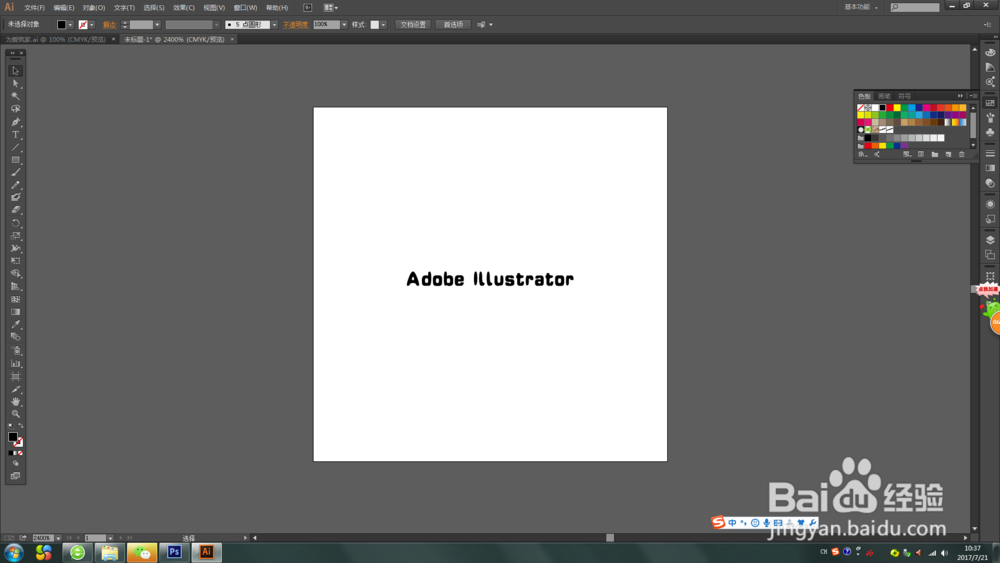Swap fill and stroke colors
Image resolution: width=1000 pixels, height=563 pixels.
[20, 426]
